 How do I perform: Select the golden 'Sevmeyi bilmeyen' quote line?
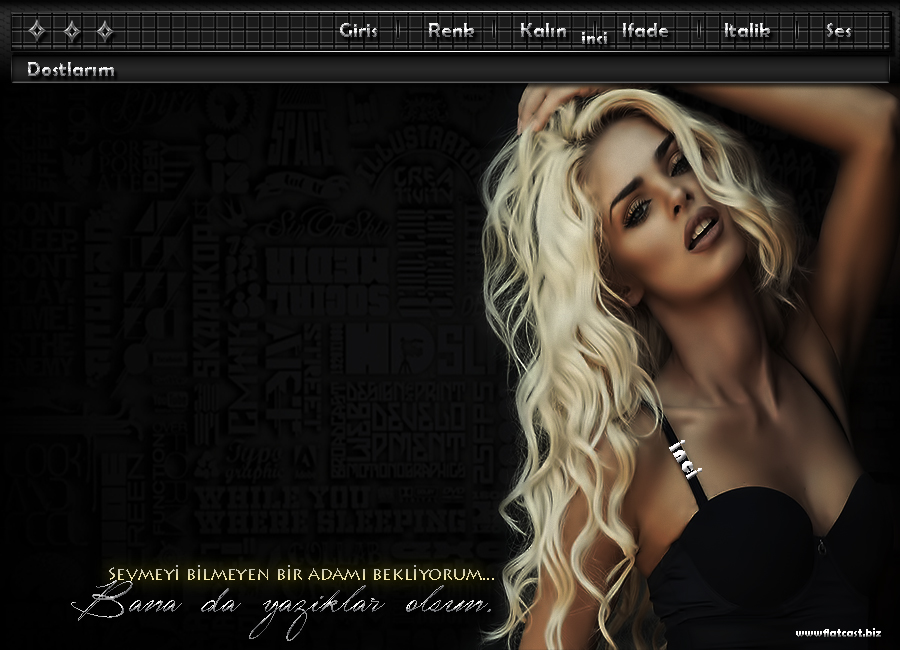pos(300,575)
